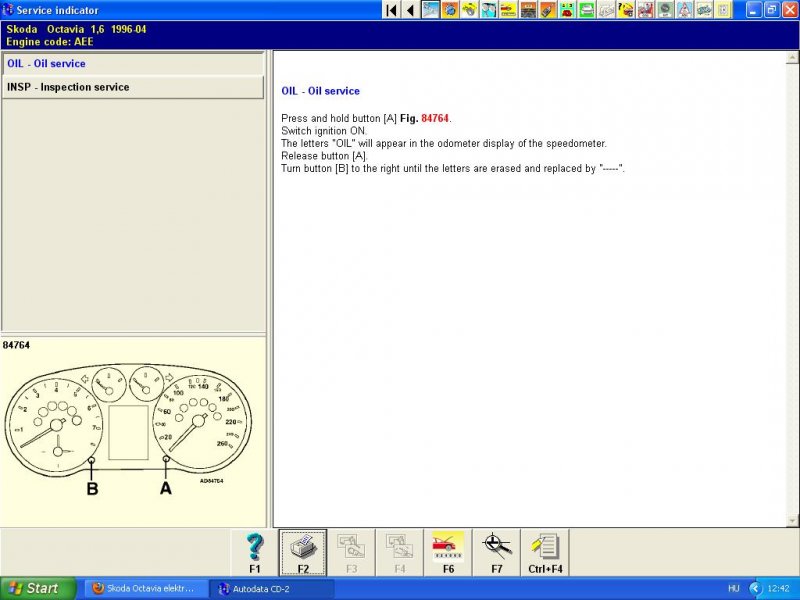Viewport: 800px width, 600px height.
Task: Click the 'Release button [A].' instruction line
Action: 324,156
